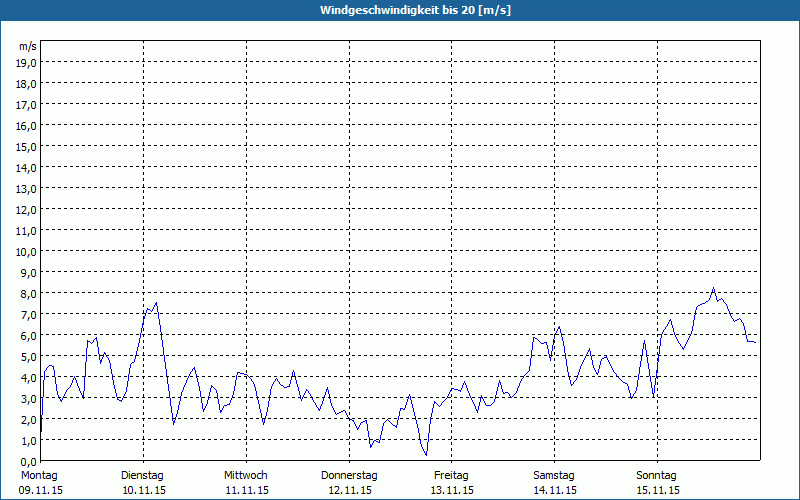
Task: Click the 15,0 y-axis tick label
Action: point(27,146)
